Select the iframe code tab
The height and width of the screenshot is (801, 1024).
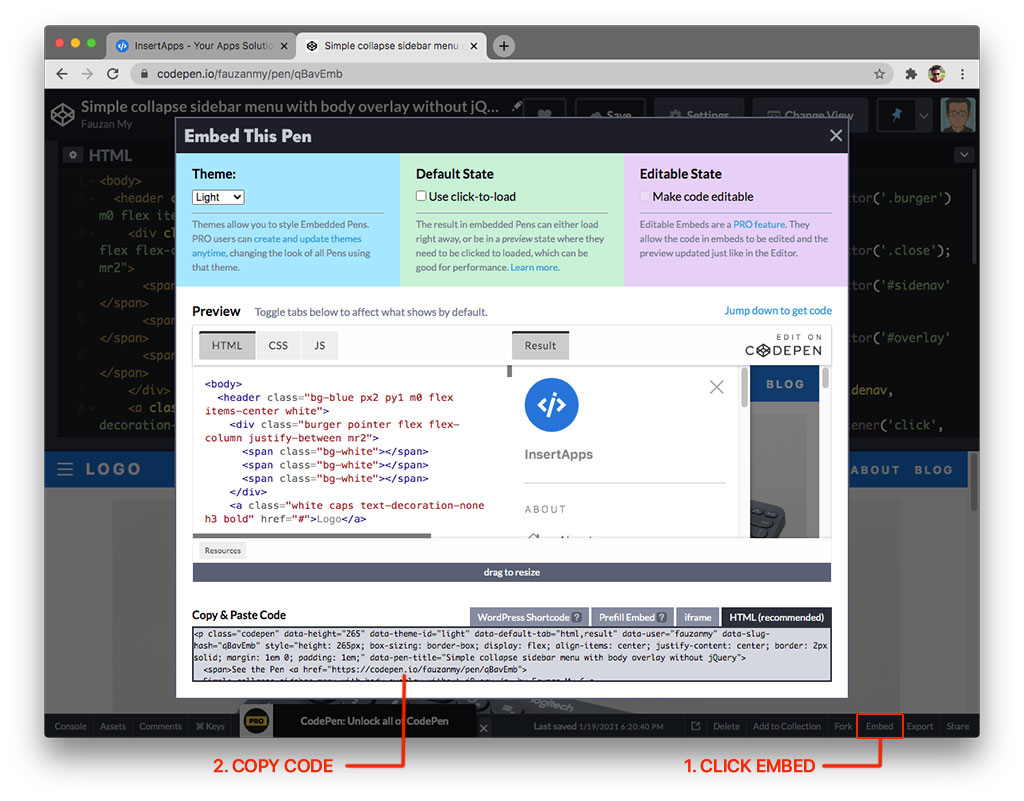(697, 617)
